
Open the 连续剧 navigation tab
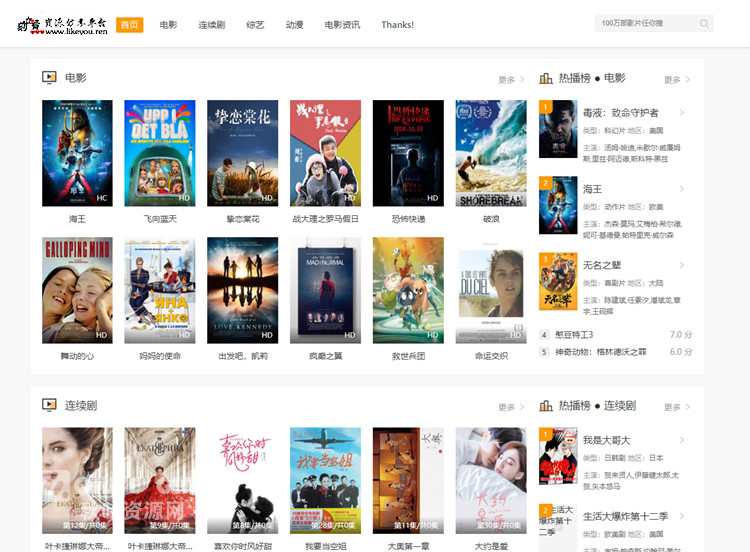[x=212, y=25]
